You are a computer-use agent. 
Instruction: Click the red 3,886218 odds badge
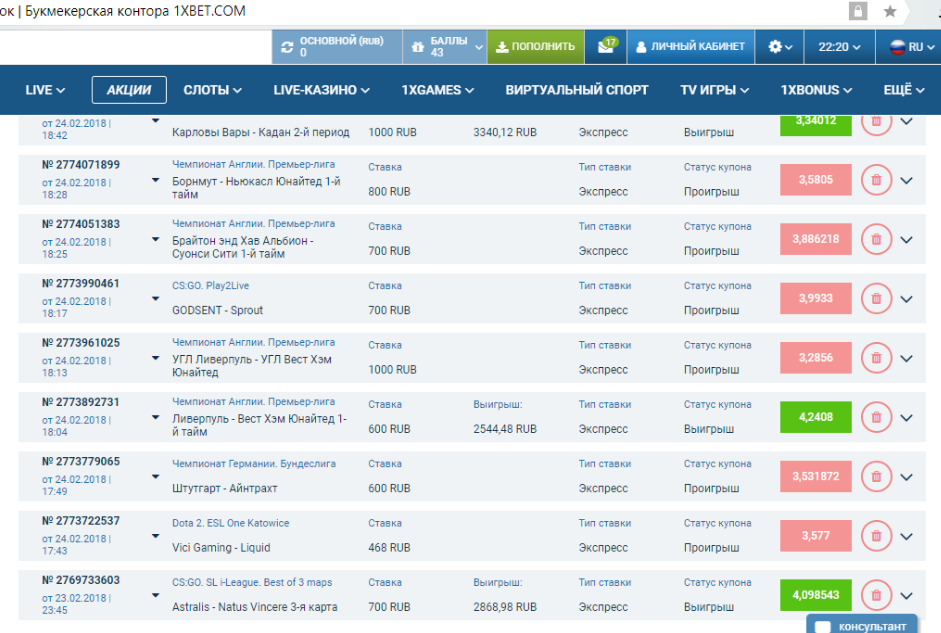pyautogui.click(x=816, y=239)
